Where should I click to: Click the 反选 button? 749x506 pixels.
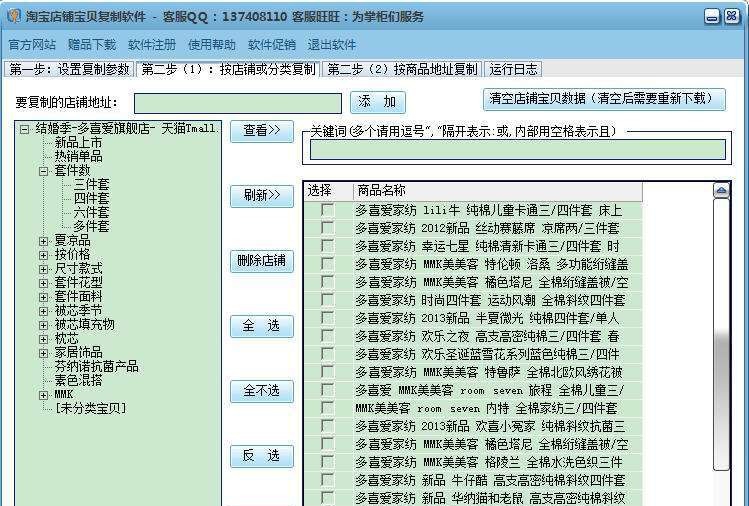point(262,456)
